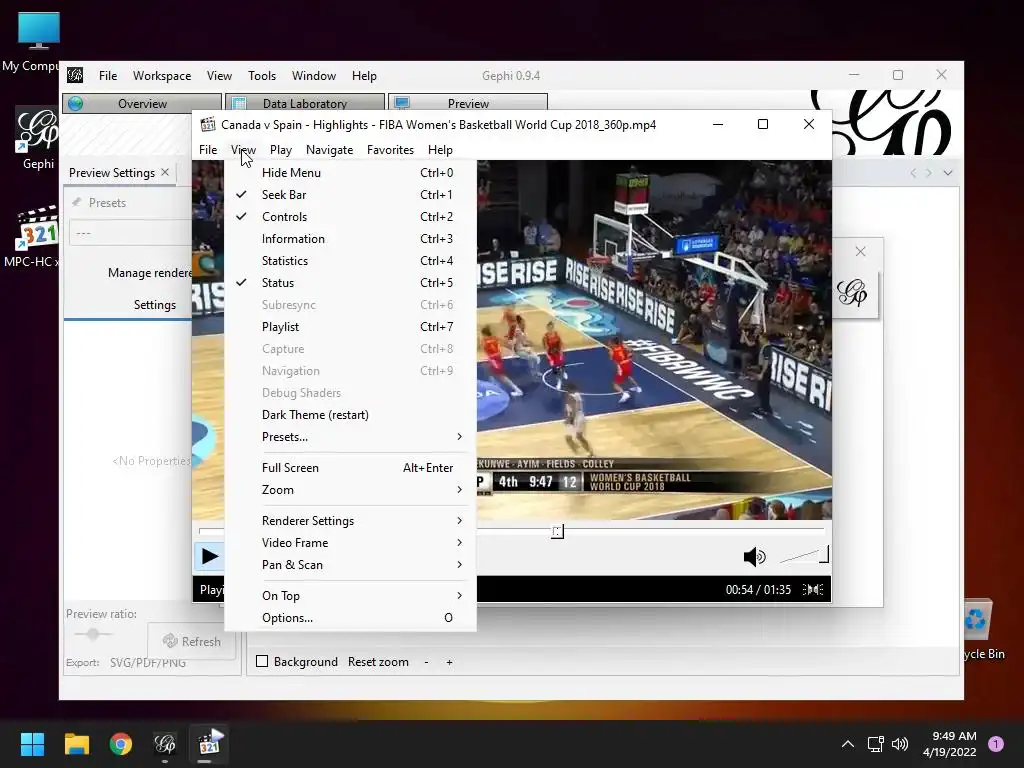Click Reset zoom in Gephi preview
Viewport: 1024px width, 768px height.
point(378,662)
